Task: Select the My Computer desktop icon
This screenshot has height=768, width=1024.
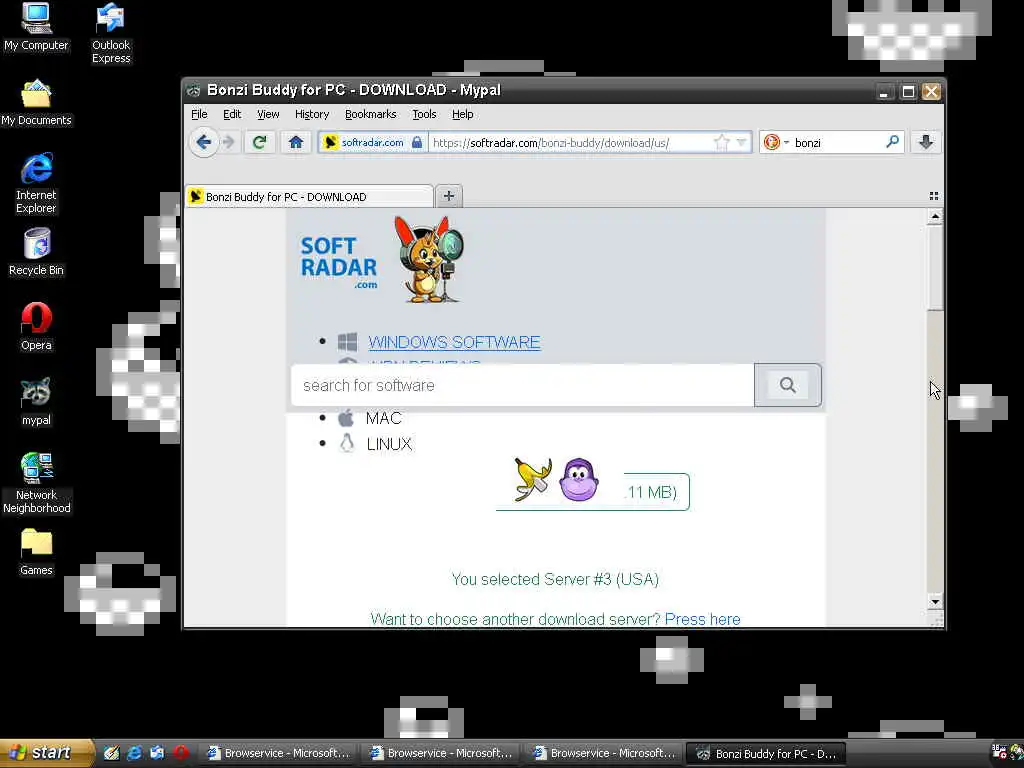Action: coord(36,27)
